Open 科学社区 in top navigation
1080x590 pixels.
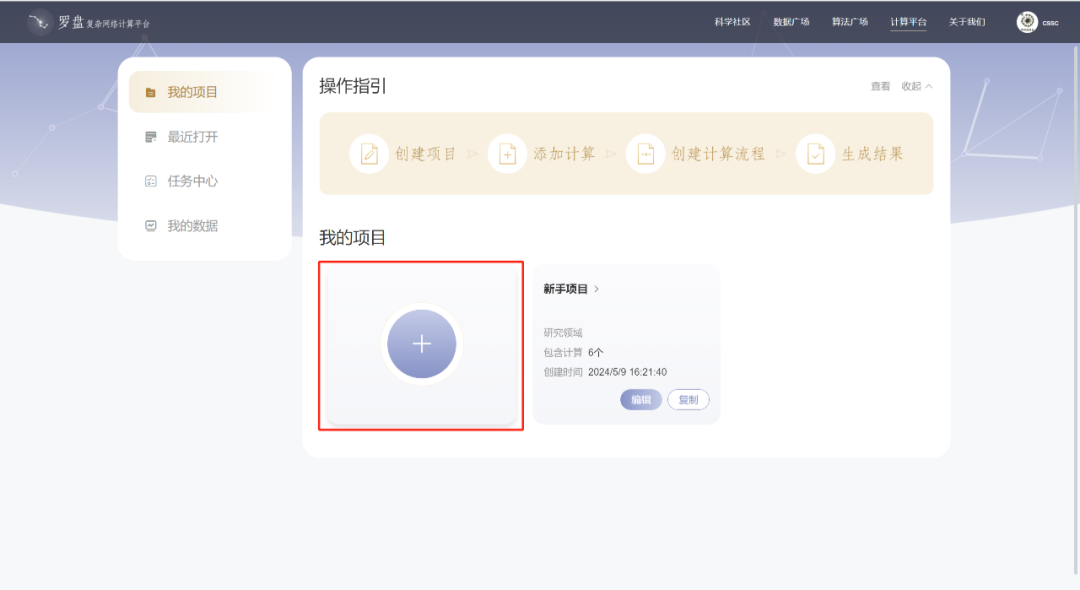point(732,22)
